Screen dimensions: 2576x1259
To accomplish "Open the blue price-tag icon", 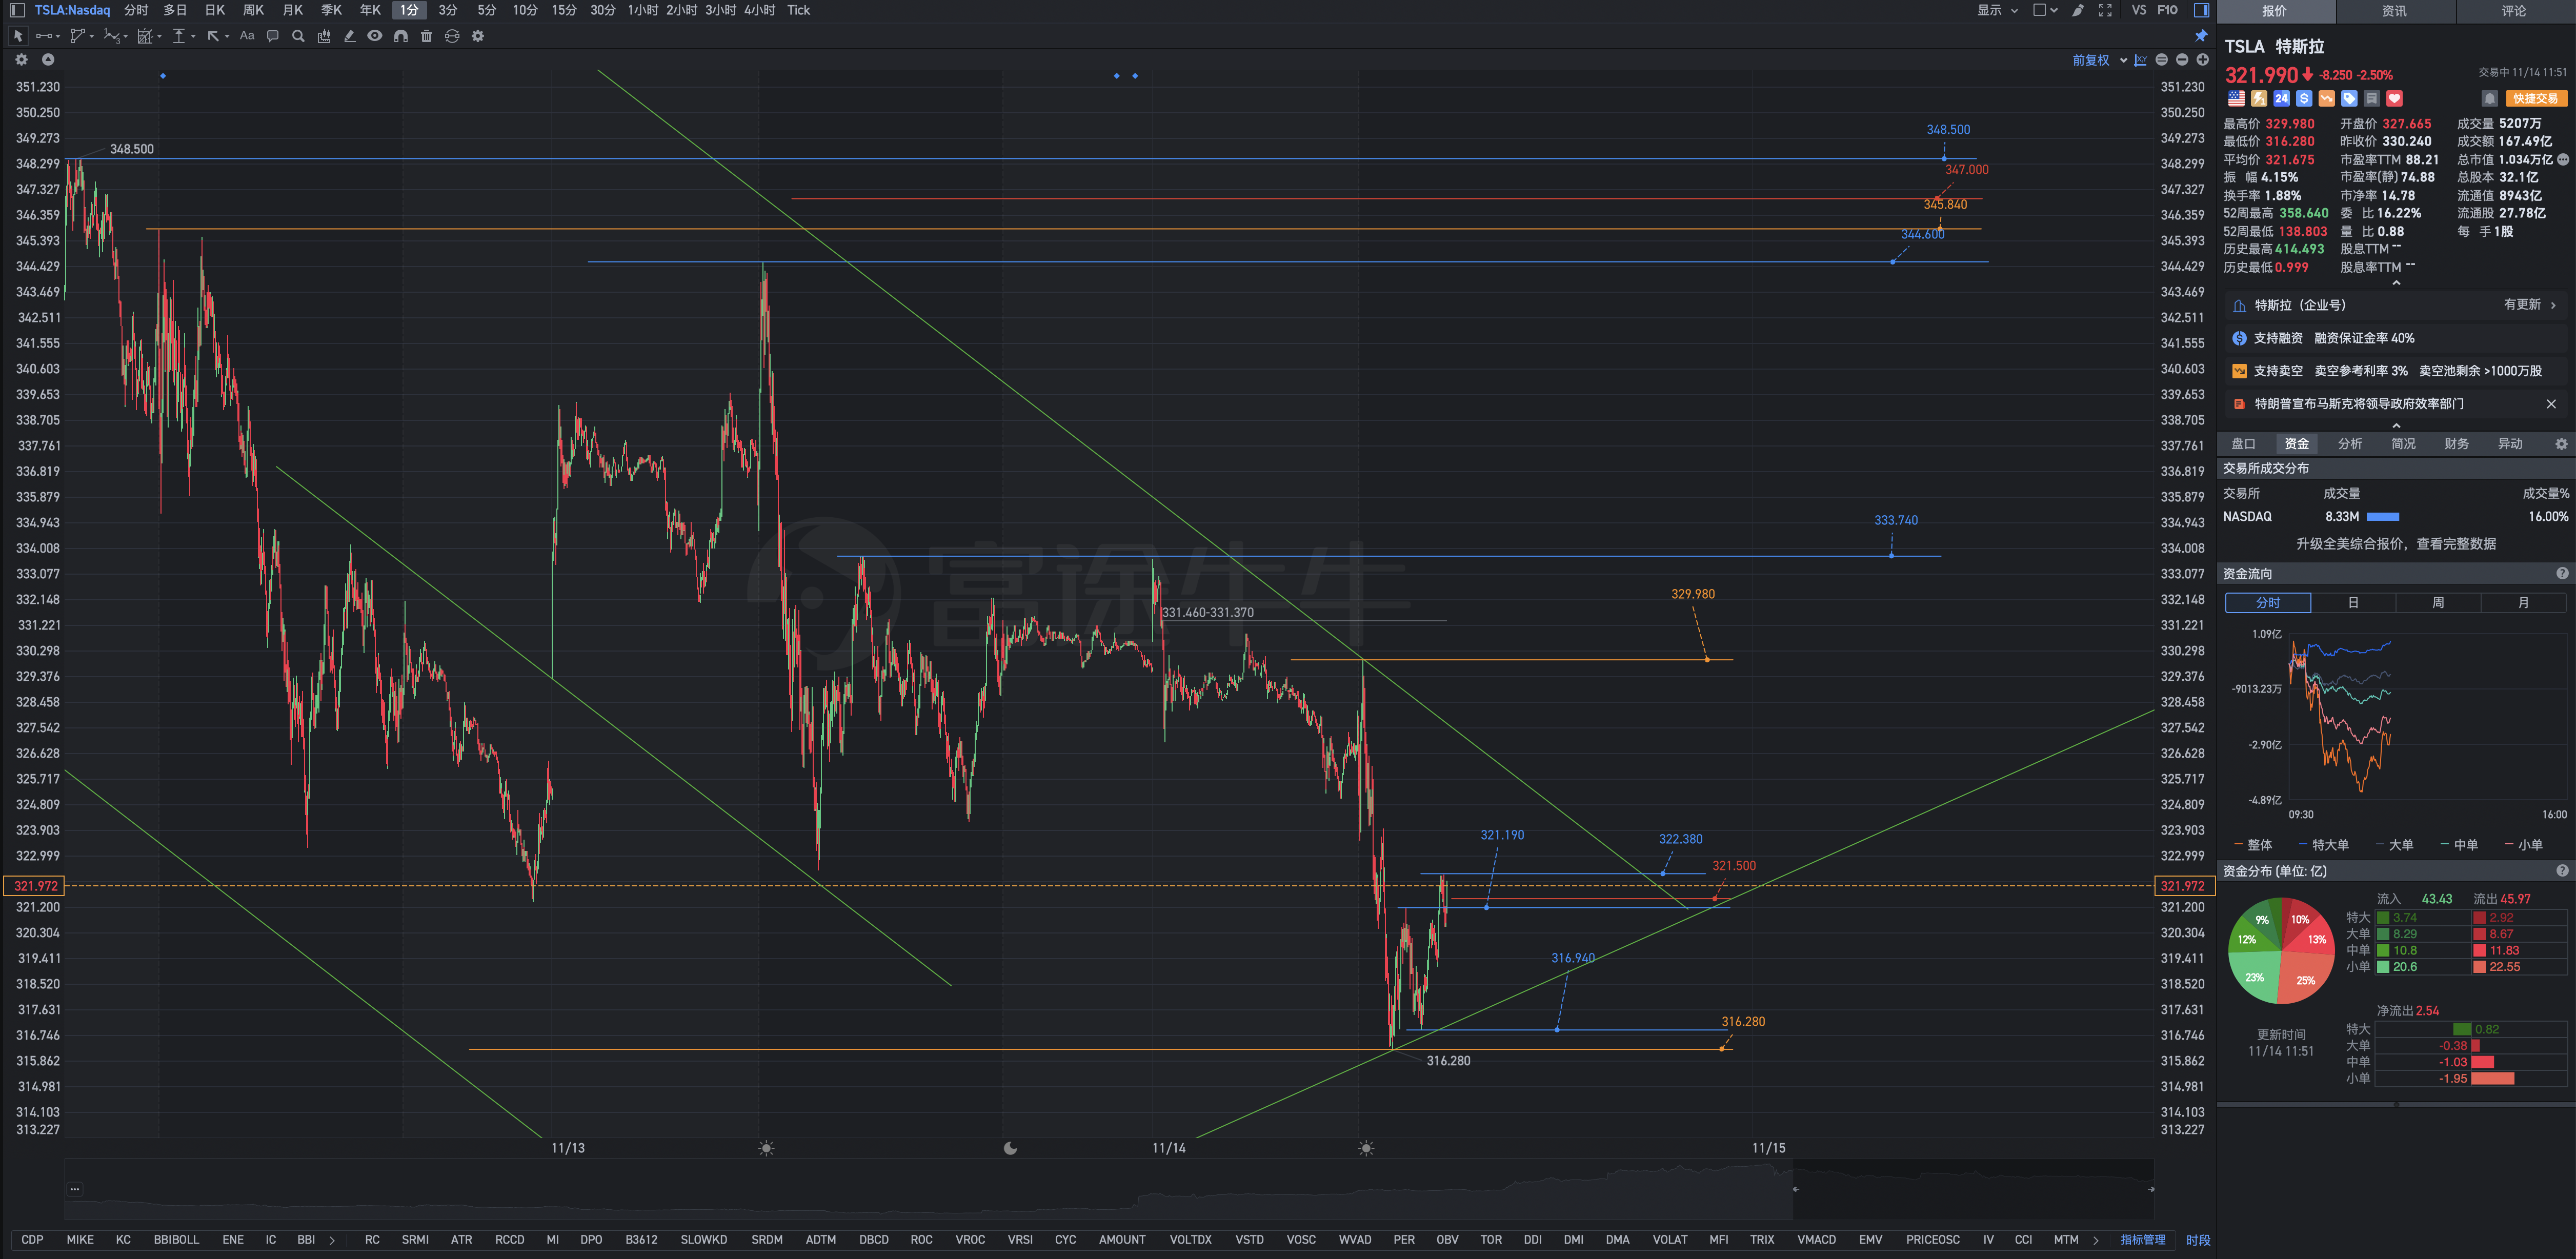I will click(x=2349, y=99).
